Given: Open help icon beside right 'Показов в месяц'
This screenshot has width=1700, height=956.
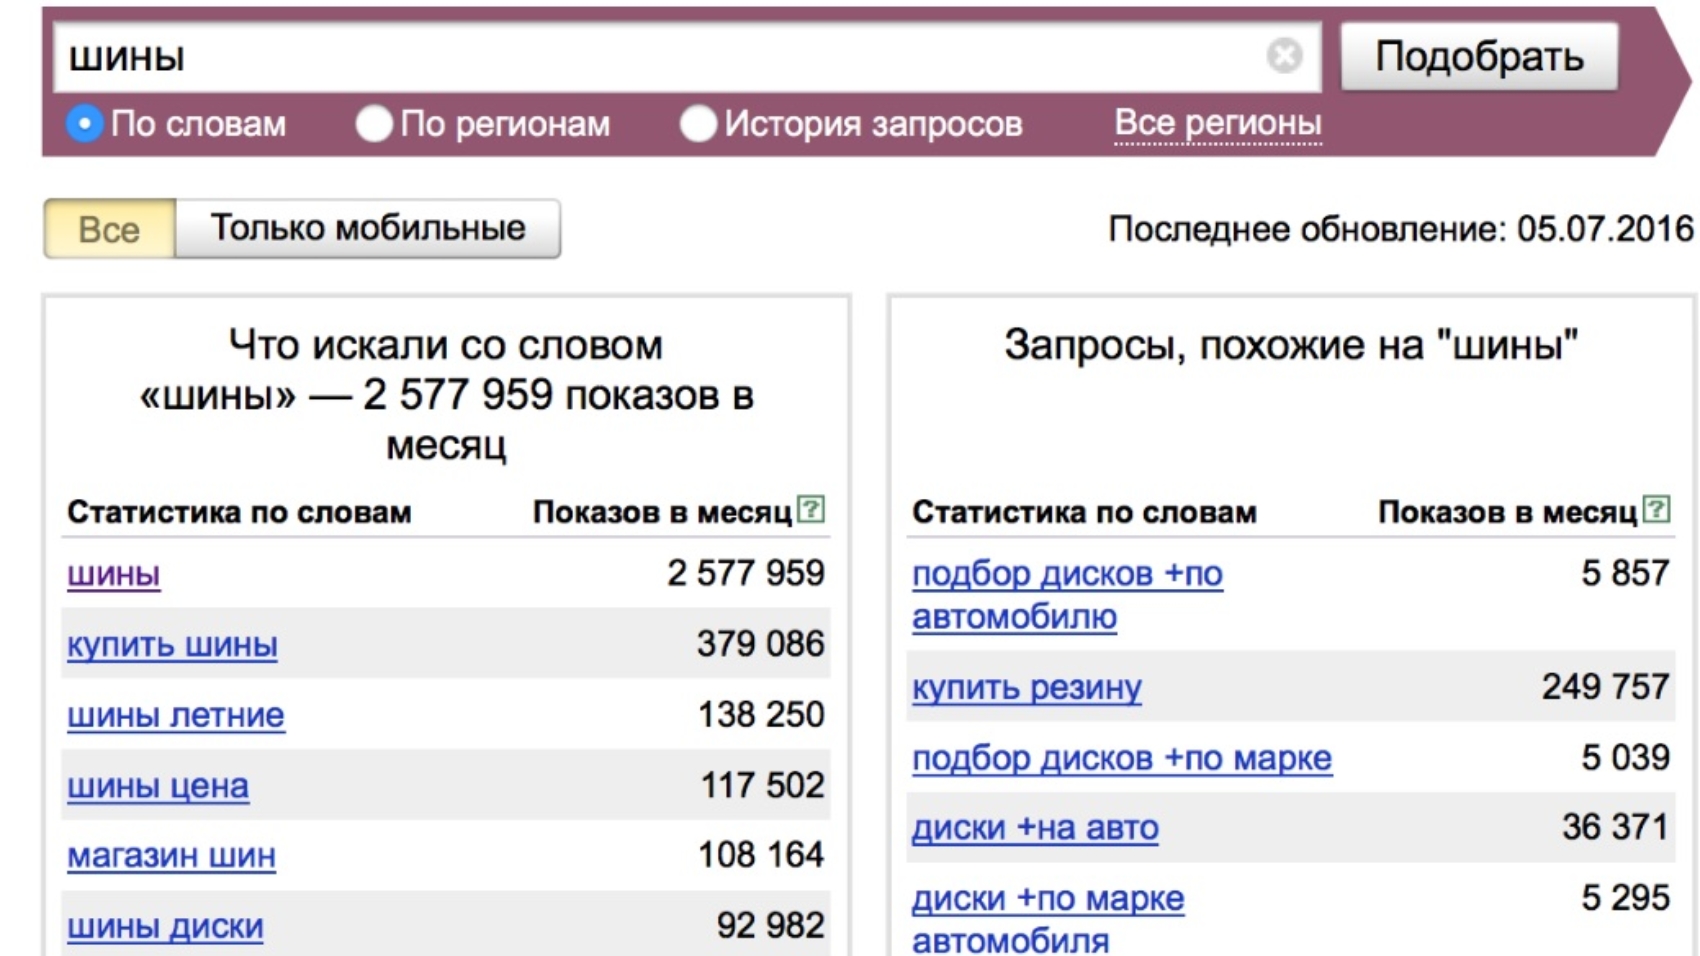Looking at the screenshot, I should coord(1656,510).
